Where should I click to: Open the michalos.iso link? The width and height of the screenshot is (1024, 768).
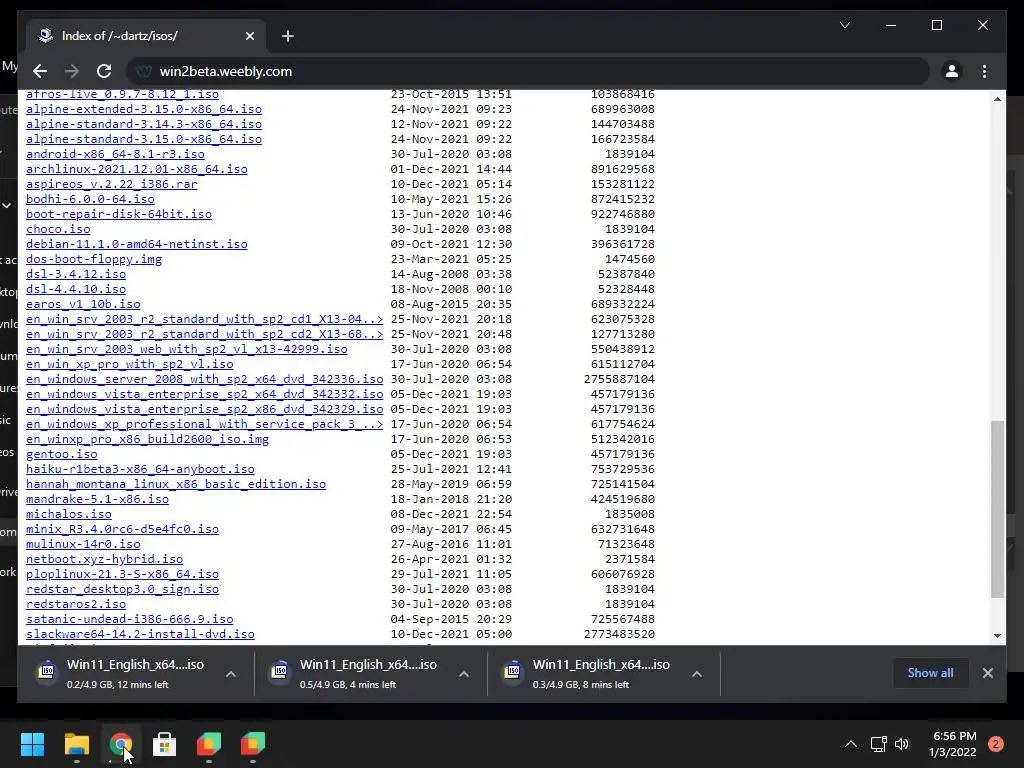[69, 515]
